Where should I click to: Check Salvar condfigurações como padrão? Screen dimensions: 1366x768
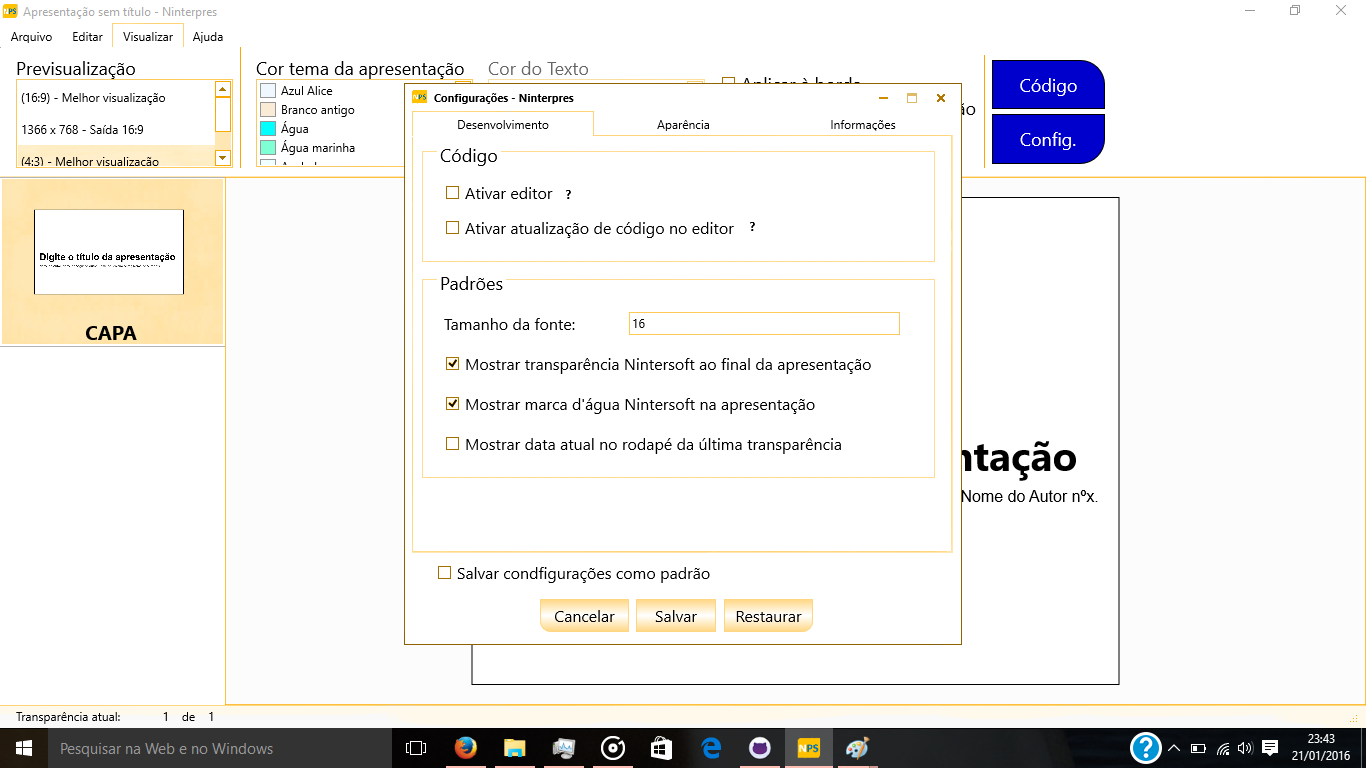point(445,573)
